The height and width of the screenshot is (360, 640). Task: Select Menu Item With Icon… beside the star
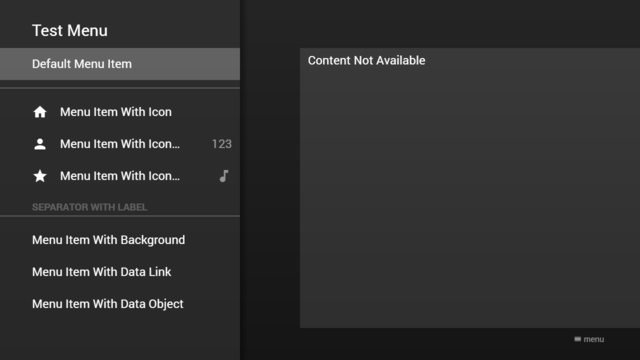click(x=120, y=176)
